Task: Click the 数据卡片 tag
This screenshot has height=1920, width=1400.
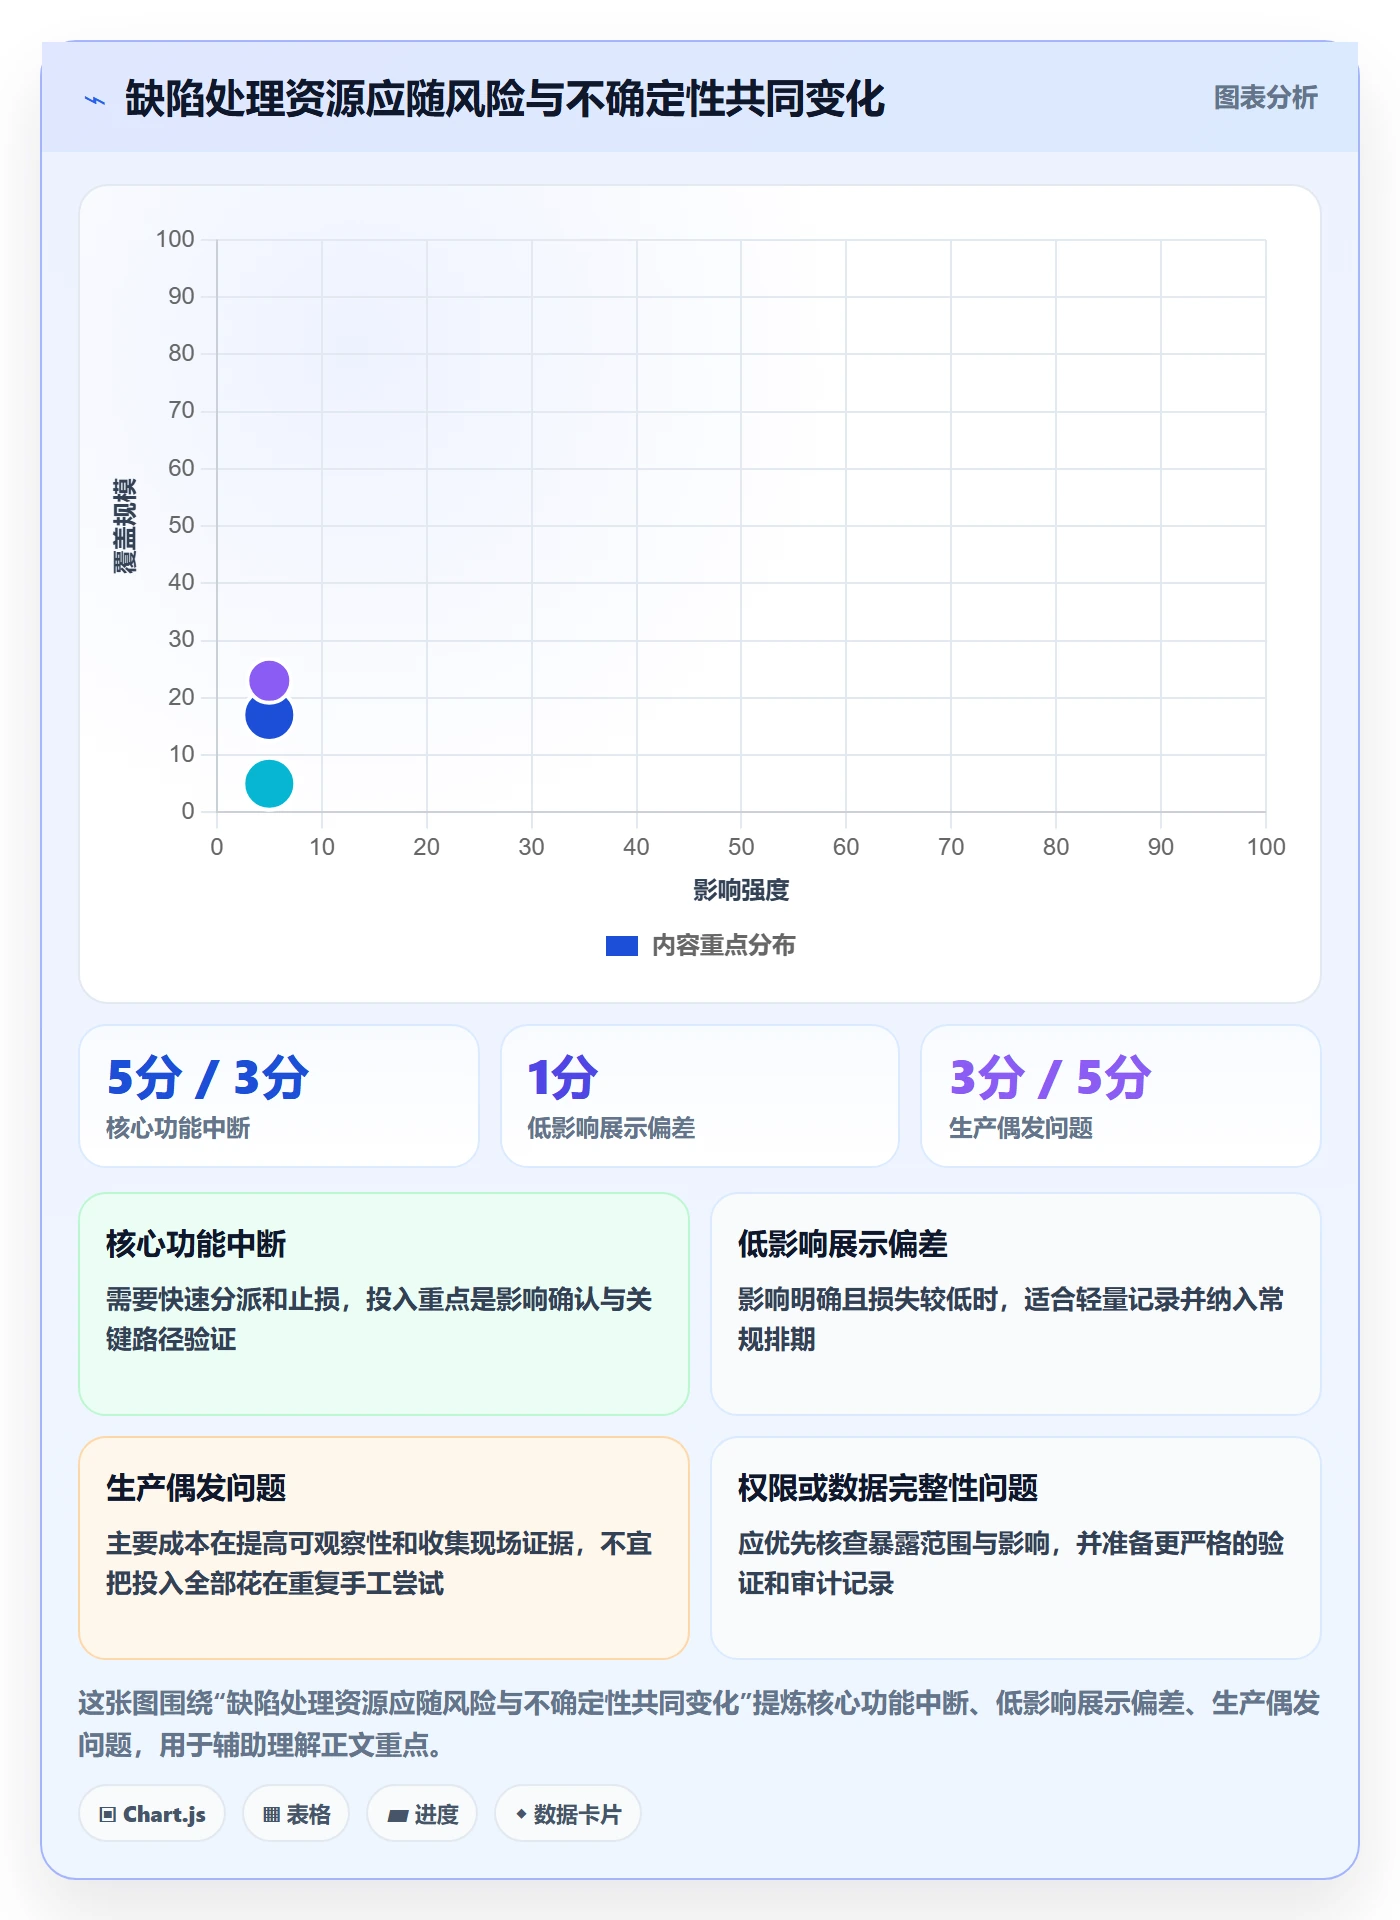Action: [568, 1814]
